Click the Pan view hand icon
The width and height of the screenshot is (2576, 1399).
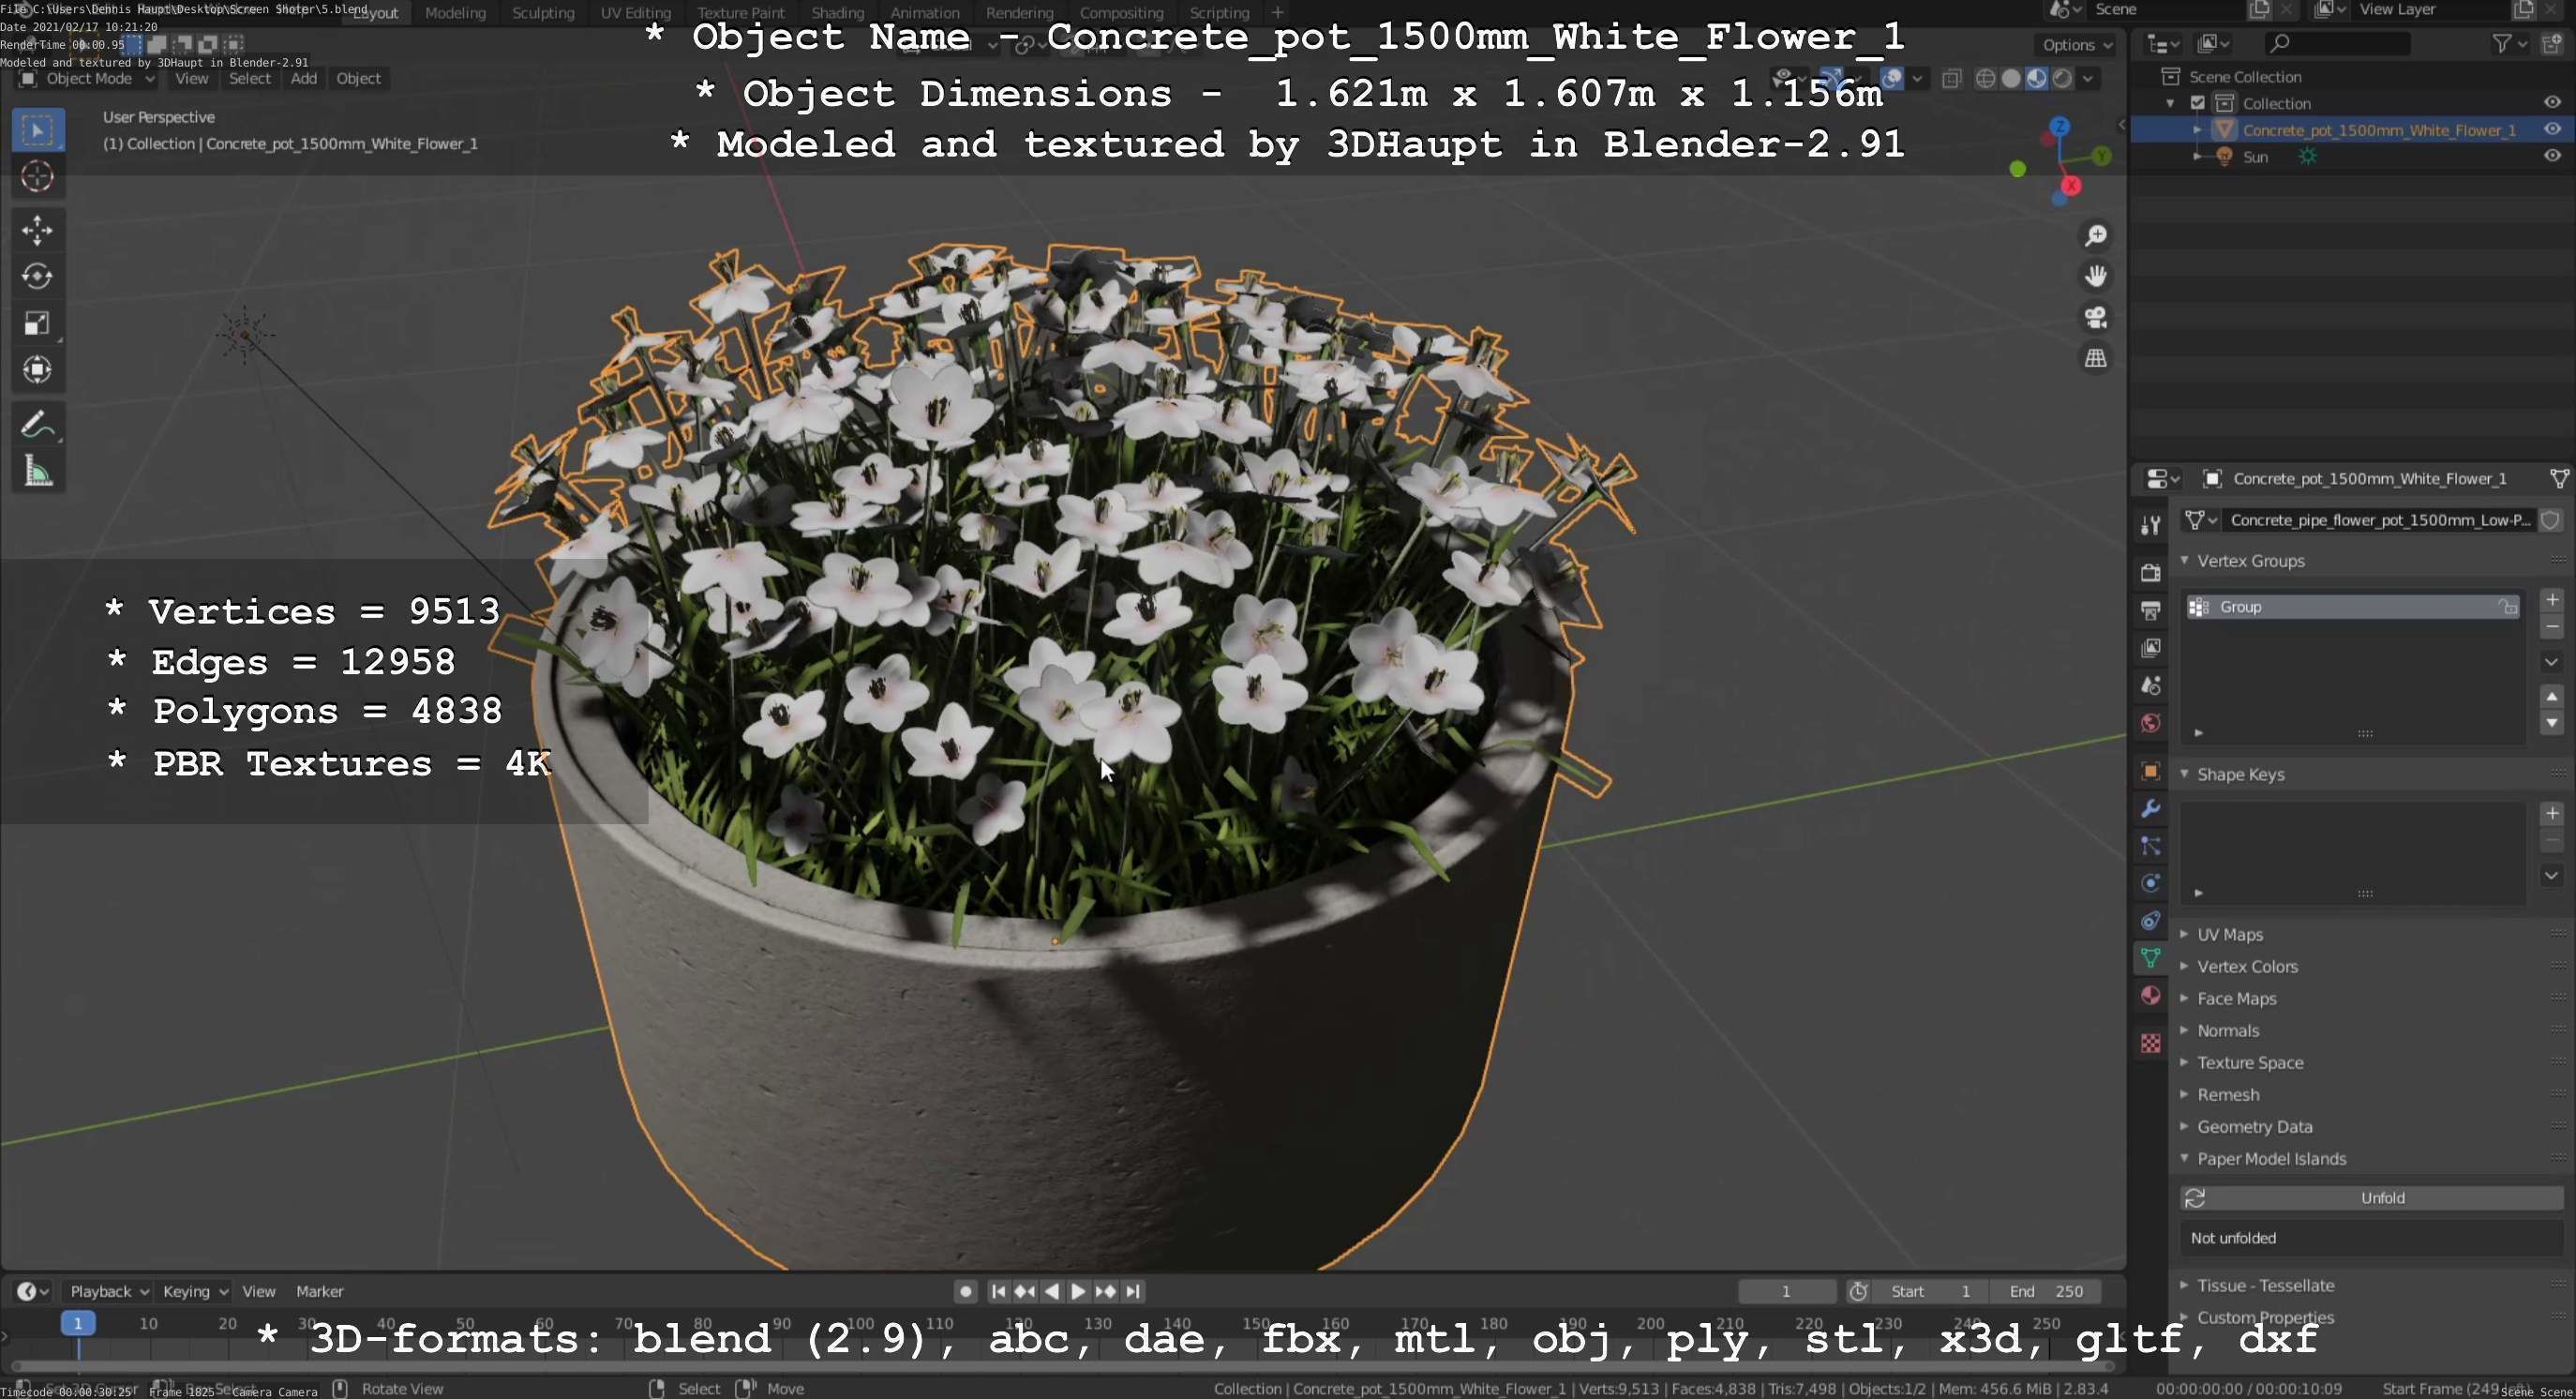coord(2095,276)
